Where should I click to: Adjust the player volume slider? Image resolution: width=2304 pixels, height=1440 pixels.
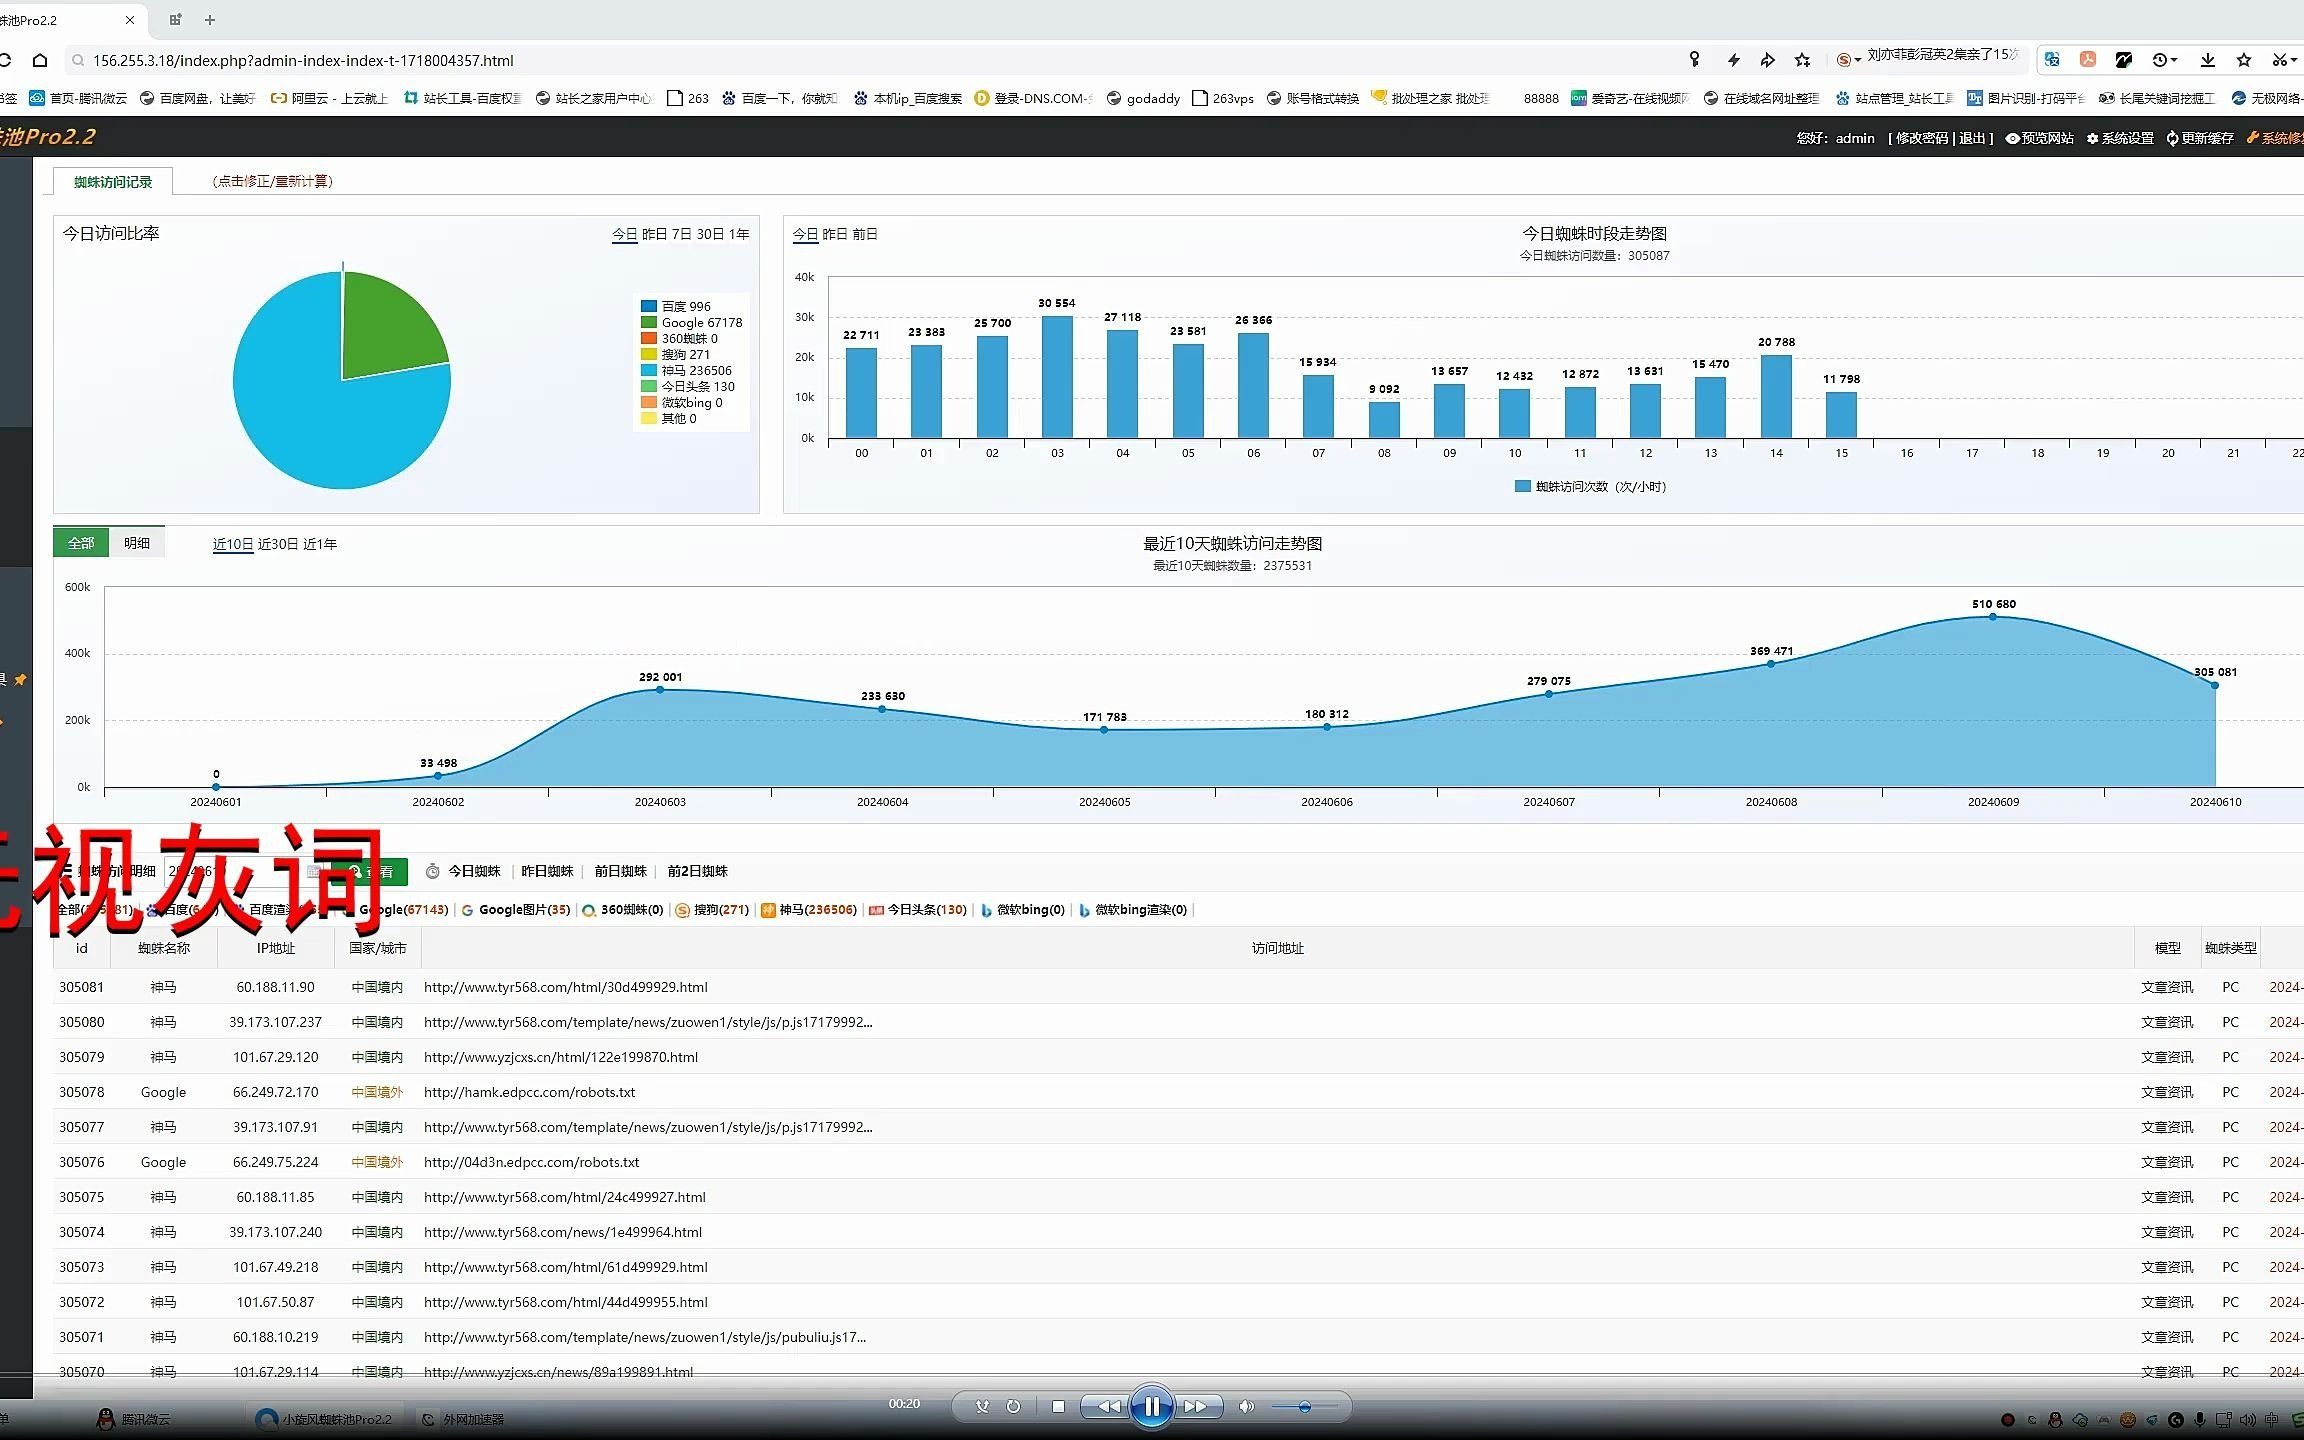(x=1304, y=1407)
